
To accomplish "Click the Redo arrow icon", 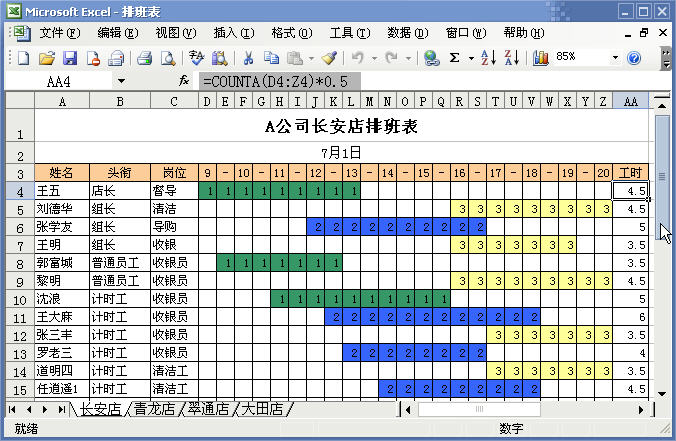I will coord(391,58).
